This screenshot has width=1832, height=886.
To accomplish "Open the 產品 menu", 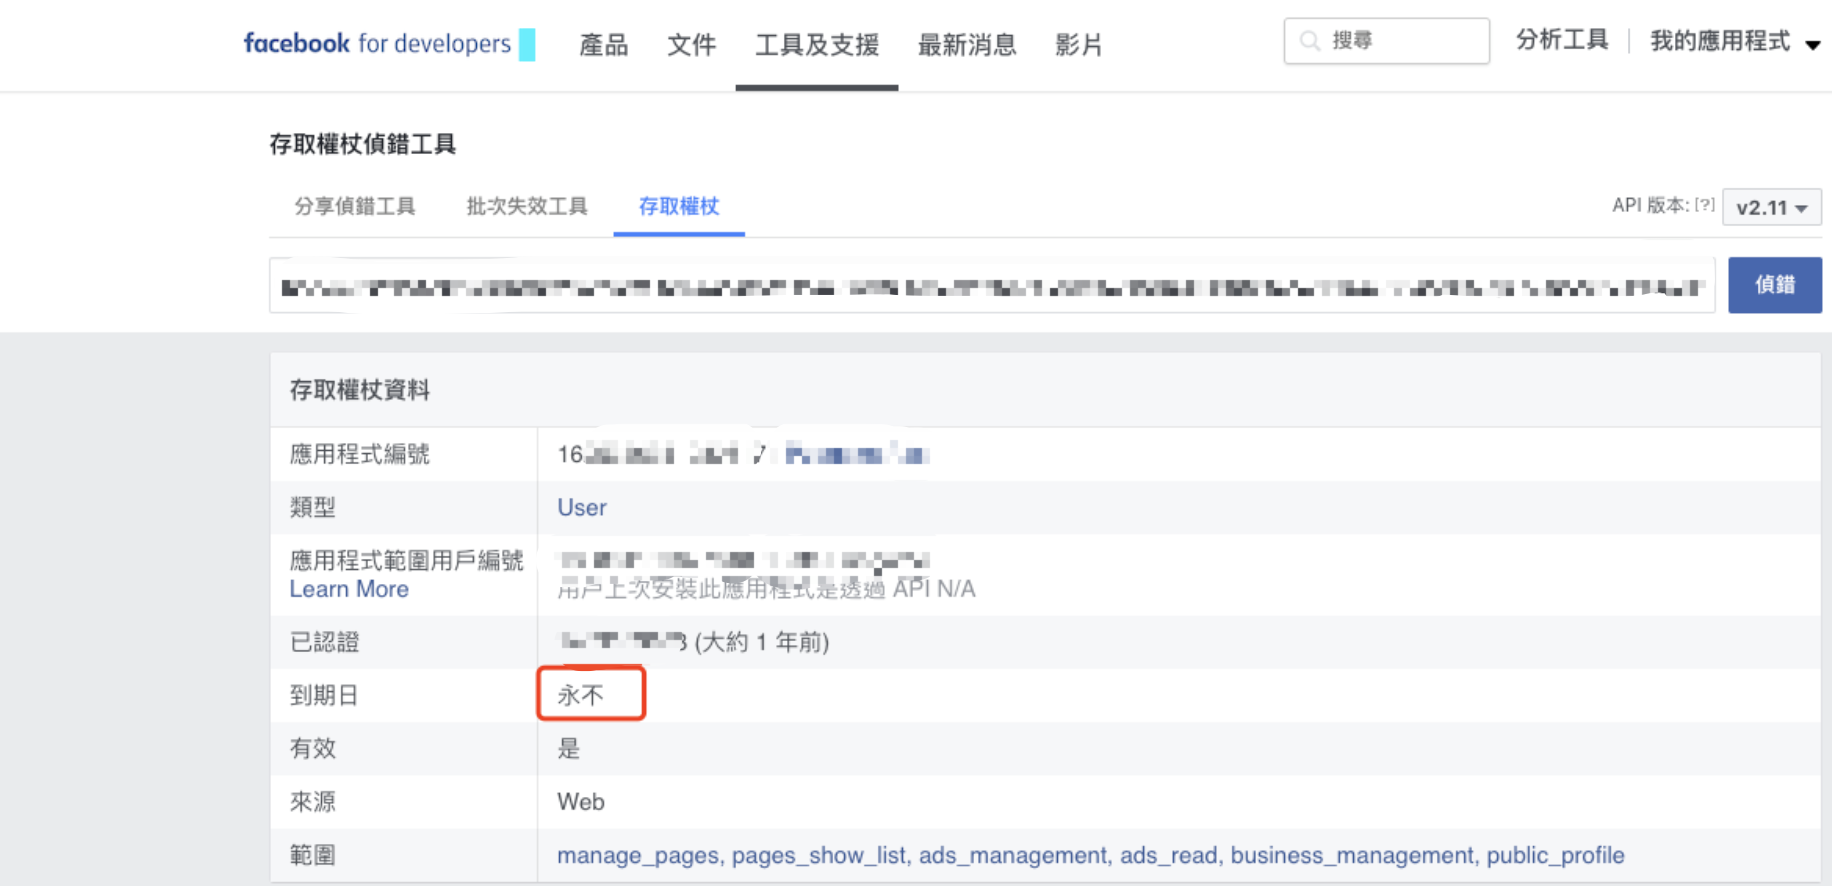I will [604, 45].
